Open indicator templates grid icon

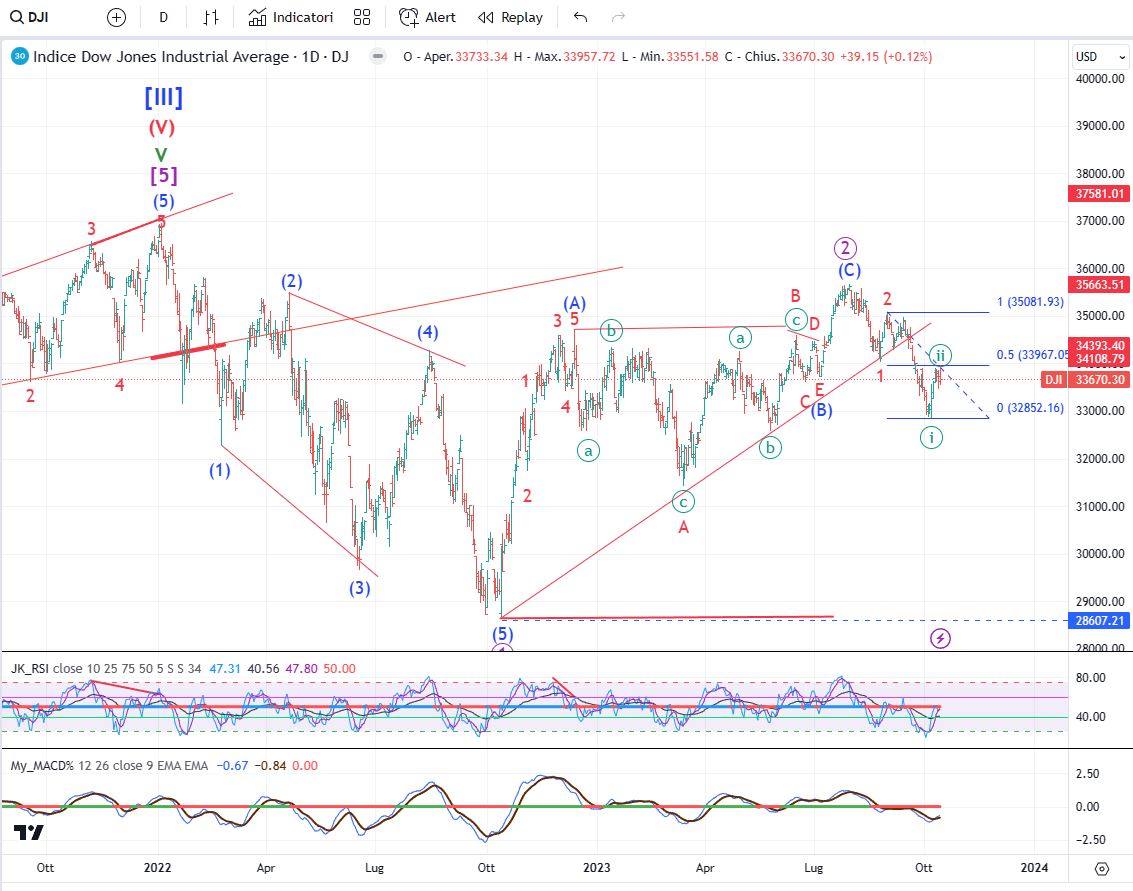pos(362,17)
